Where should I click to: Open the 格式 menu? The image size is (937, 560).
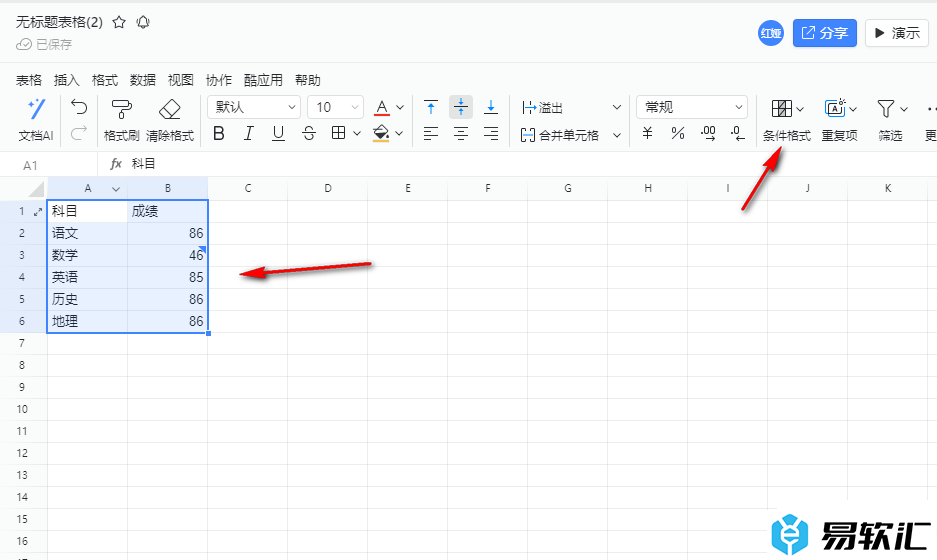tap(105, 80)
